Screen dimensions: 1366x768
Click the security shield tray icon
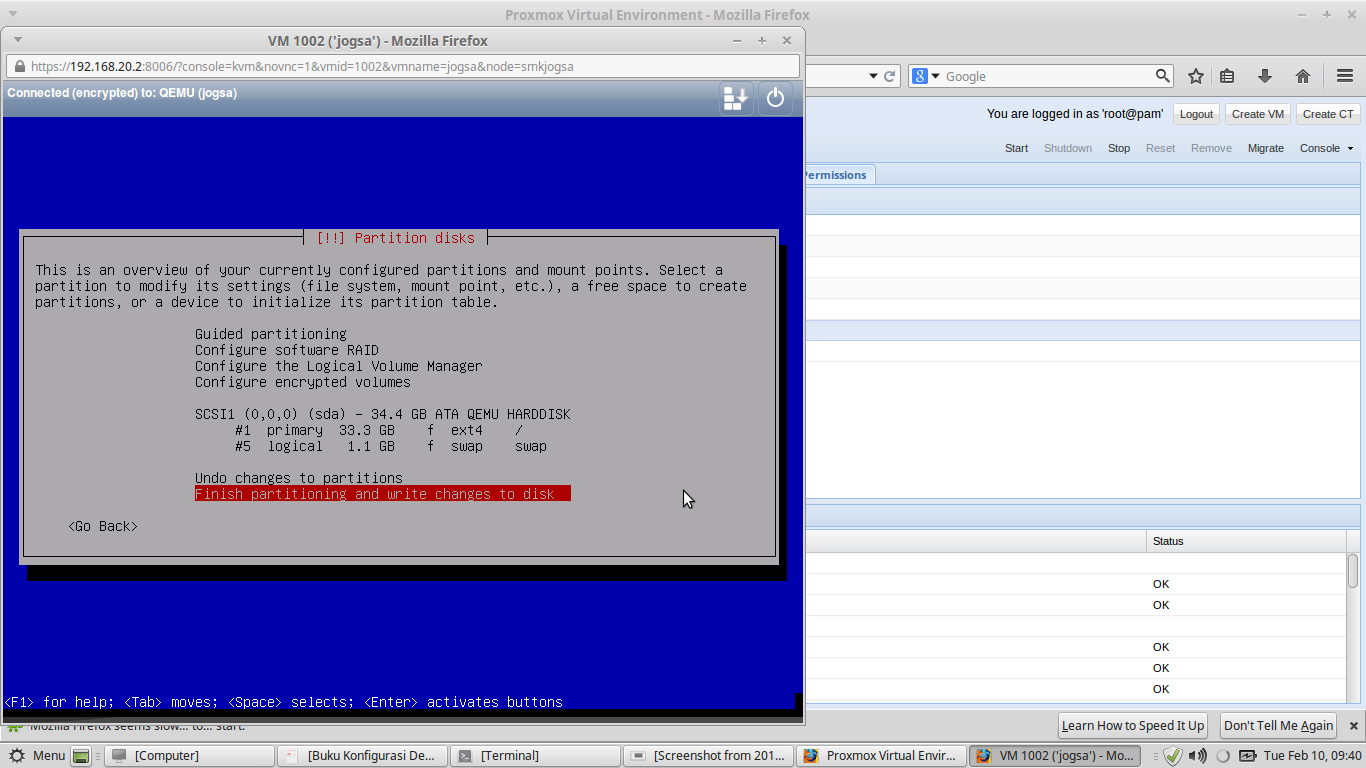(x=1173, y=755)
